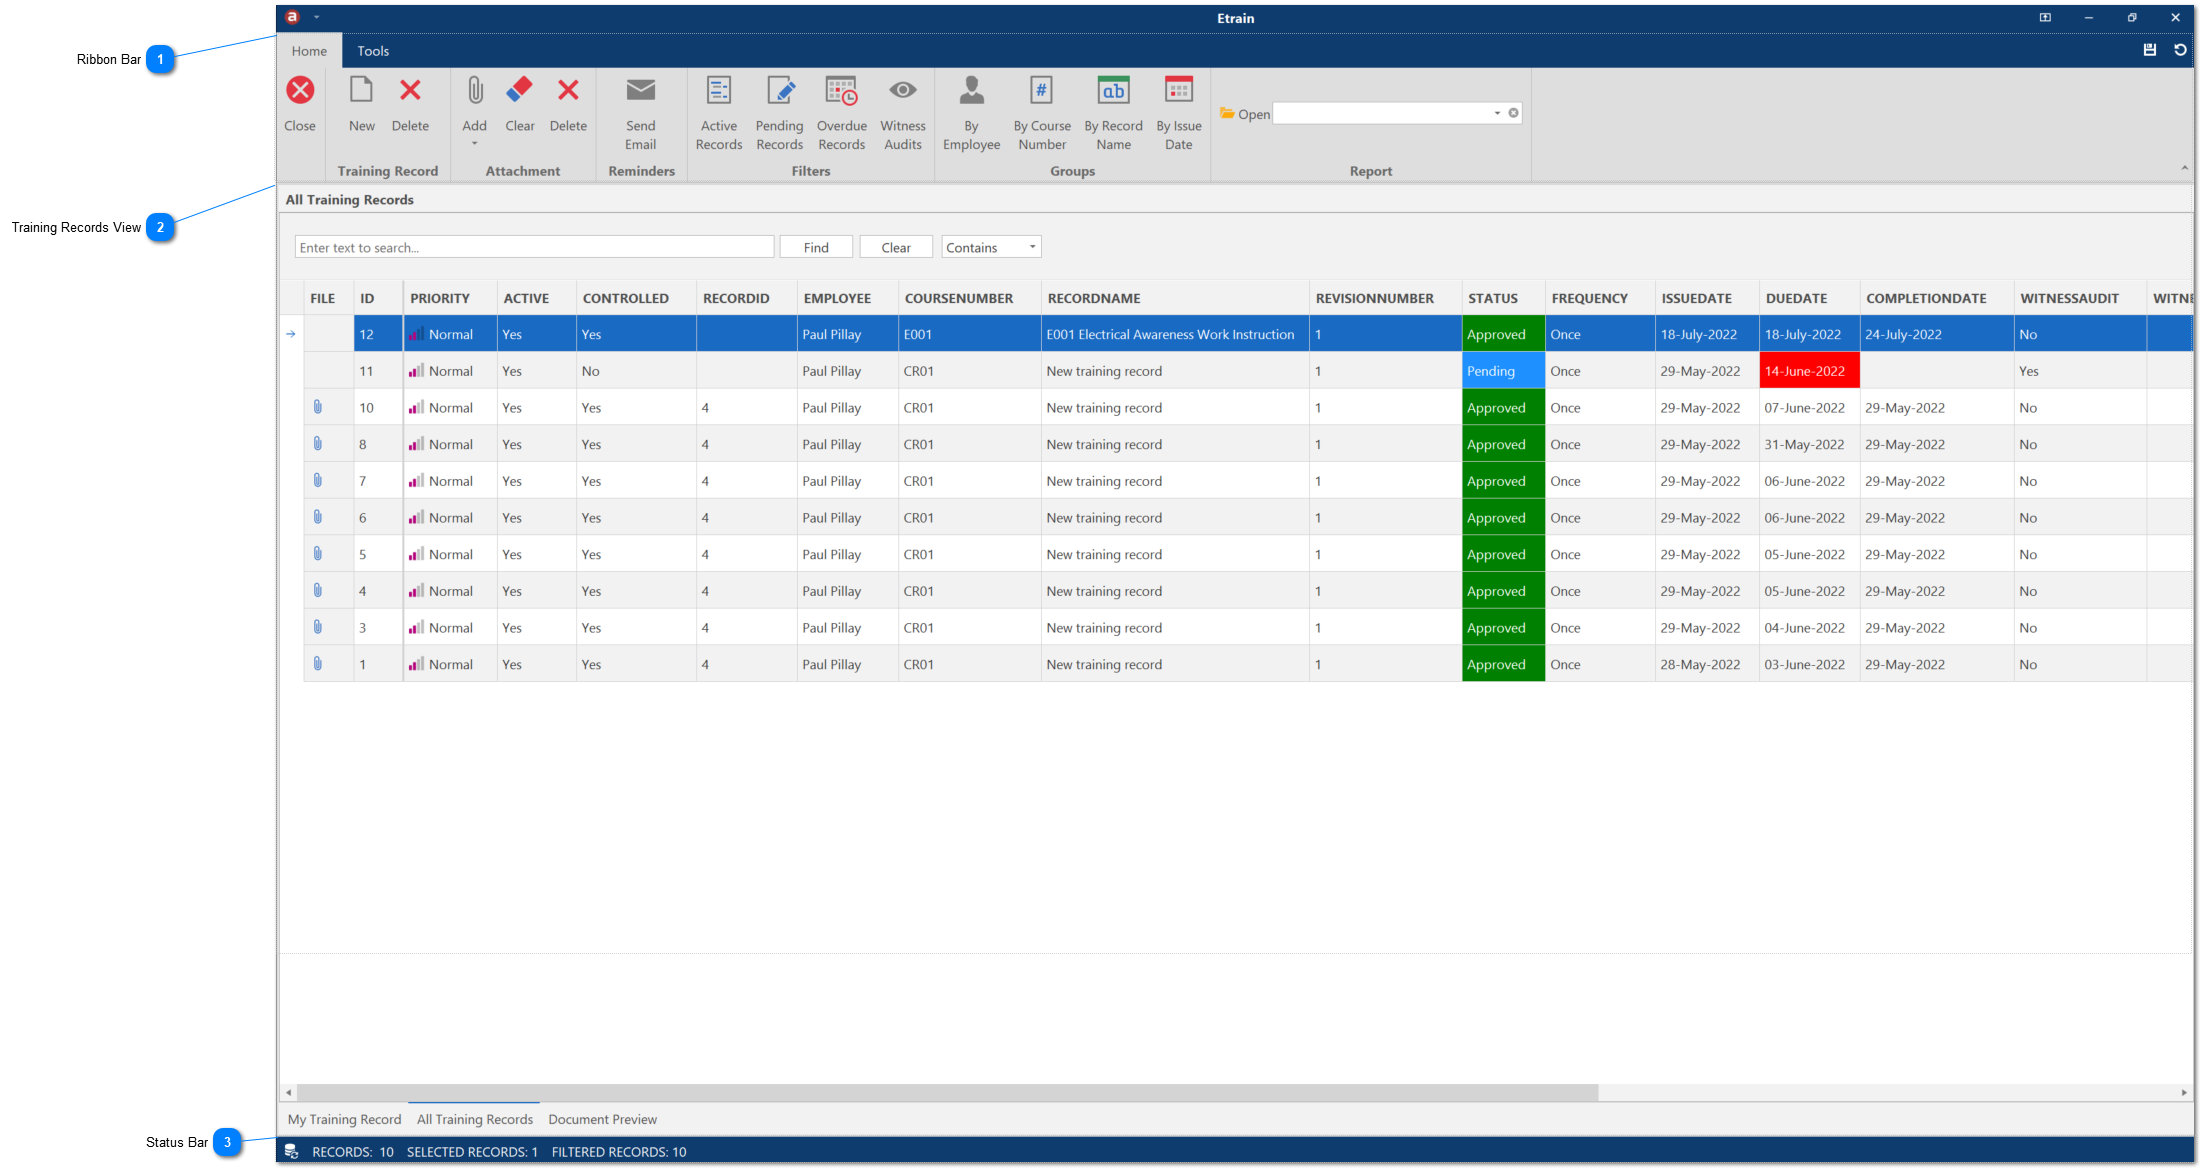Click the search text input field
This screenshot has width=2209, height=1174.
pyautogui.click(x=534, y=247)
